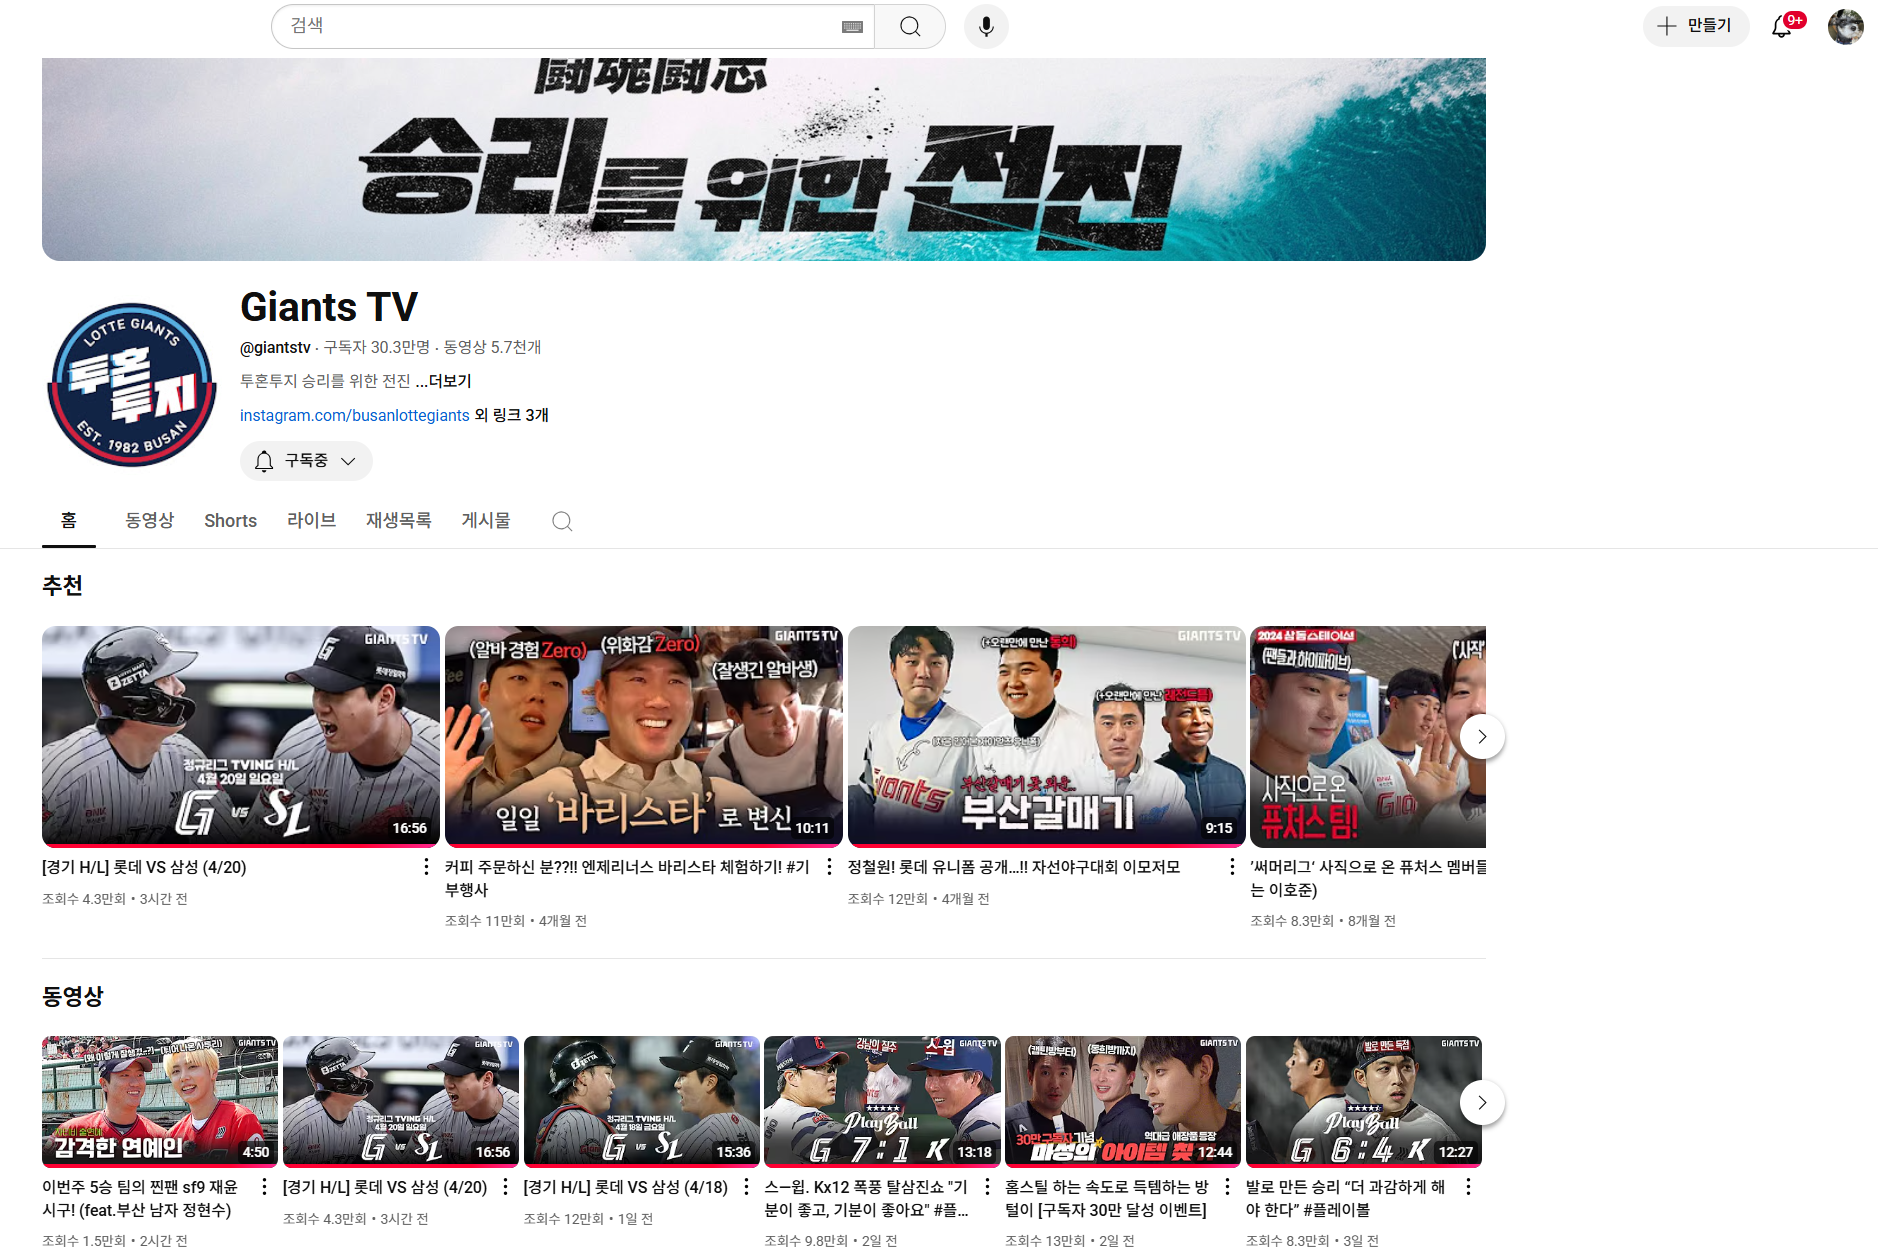
Task: Open more options for 롯데 VS 삼성 (4/20) featured video
Action: (x=426, y=867)
